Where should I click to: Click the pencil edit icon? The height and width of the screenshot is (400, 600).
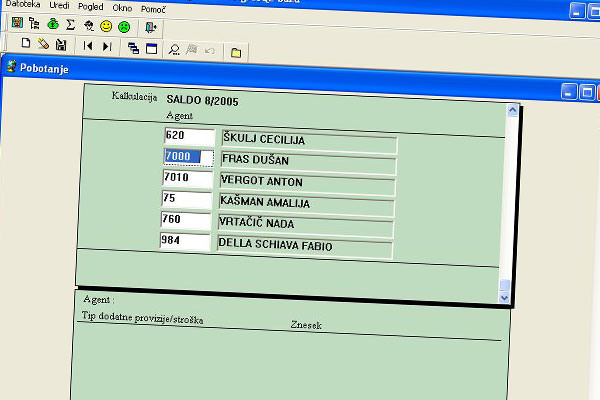pyautogui.click(x=43, y=44)
